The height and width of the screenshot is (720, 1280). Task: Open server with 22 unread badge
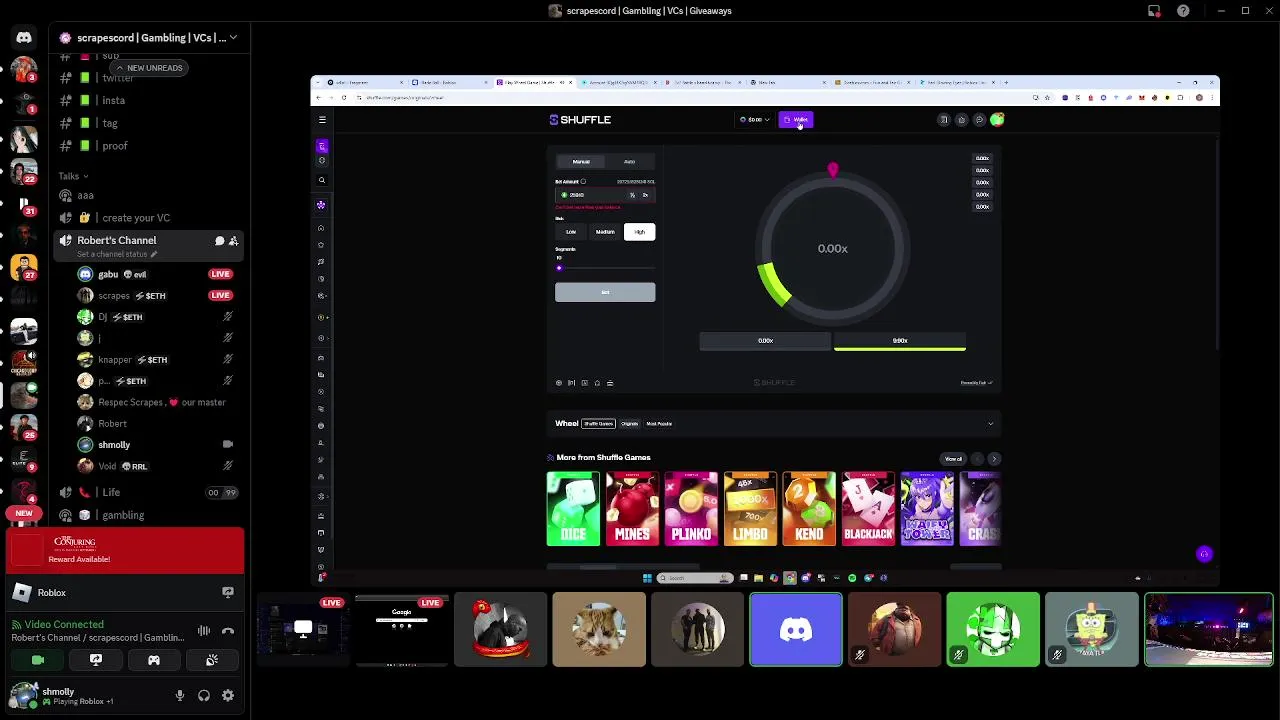click(23, 173)
